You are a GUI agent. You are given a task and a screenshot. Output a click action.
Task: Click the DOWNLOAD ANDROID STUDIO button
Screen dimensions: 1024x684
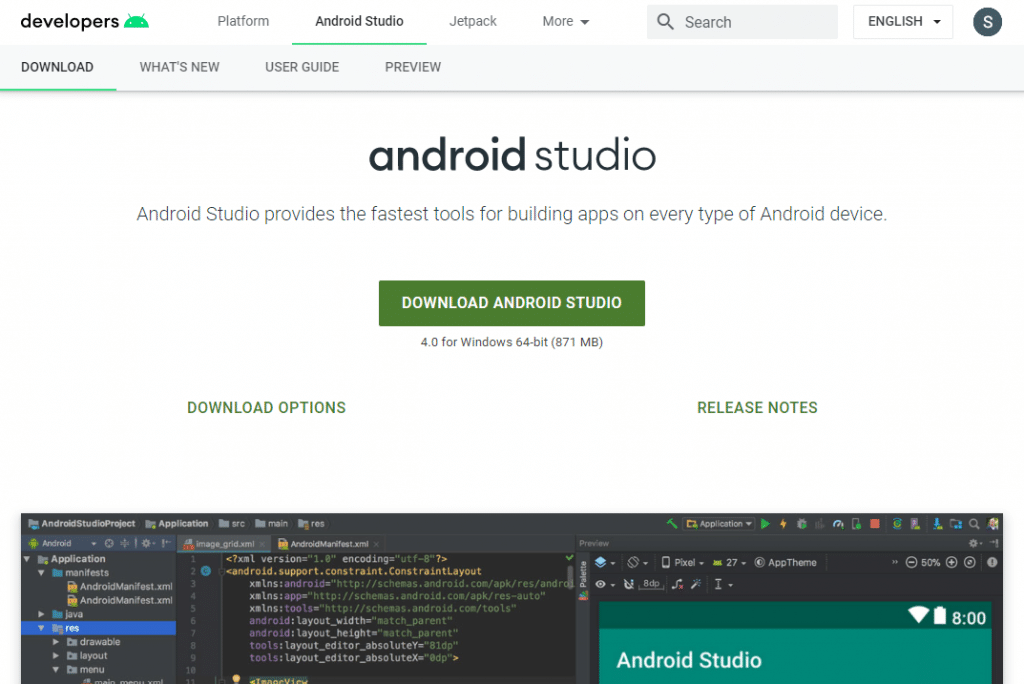pyautogui.click(x=511, y=303)
